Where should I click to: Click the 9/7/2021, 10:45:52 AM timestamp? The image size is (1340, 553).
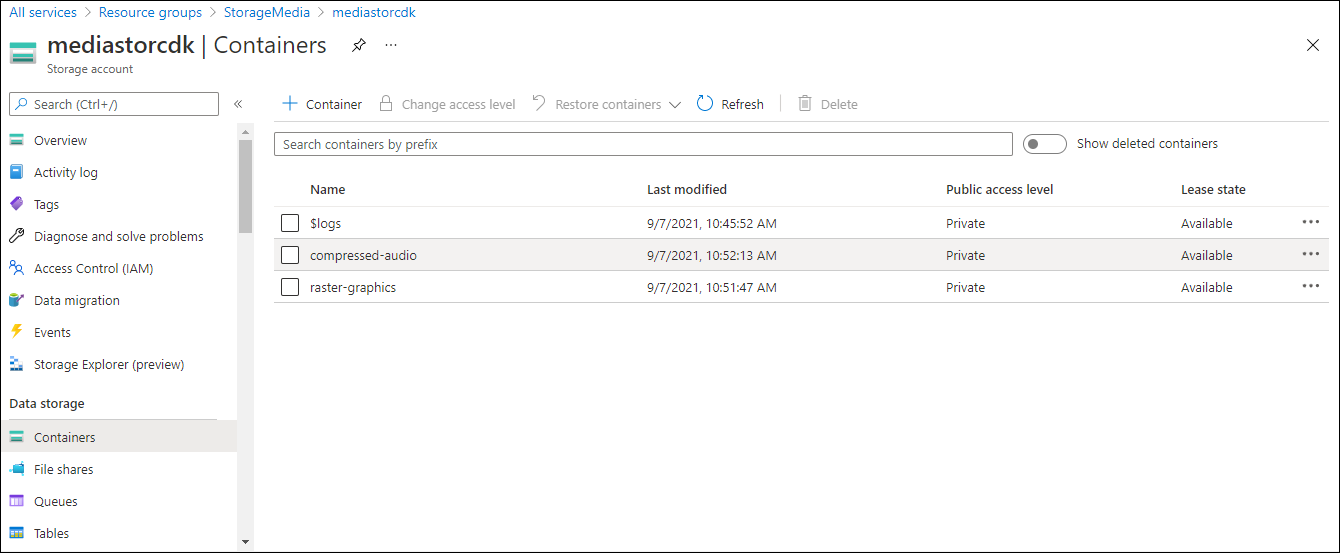pyautogui.click(x=712, y=223)
